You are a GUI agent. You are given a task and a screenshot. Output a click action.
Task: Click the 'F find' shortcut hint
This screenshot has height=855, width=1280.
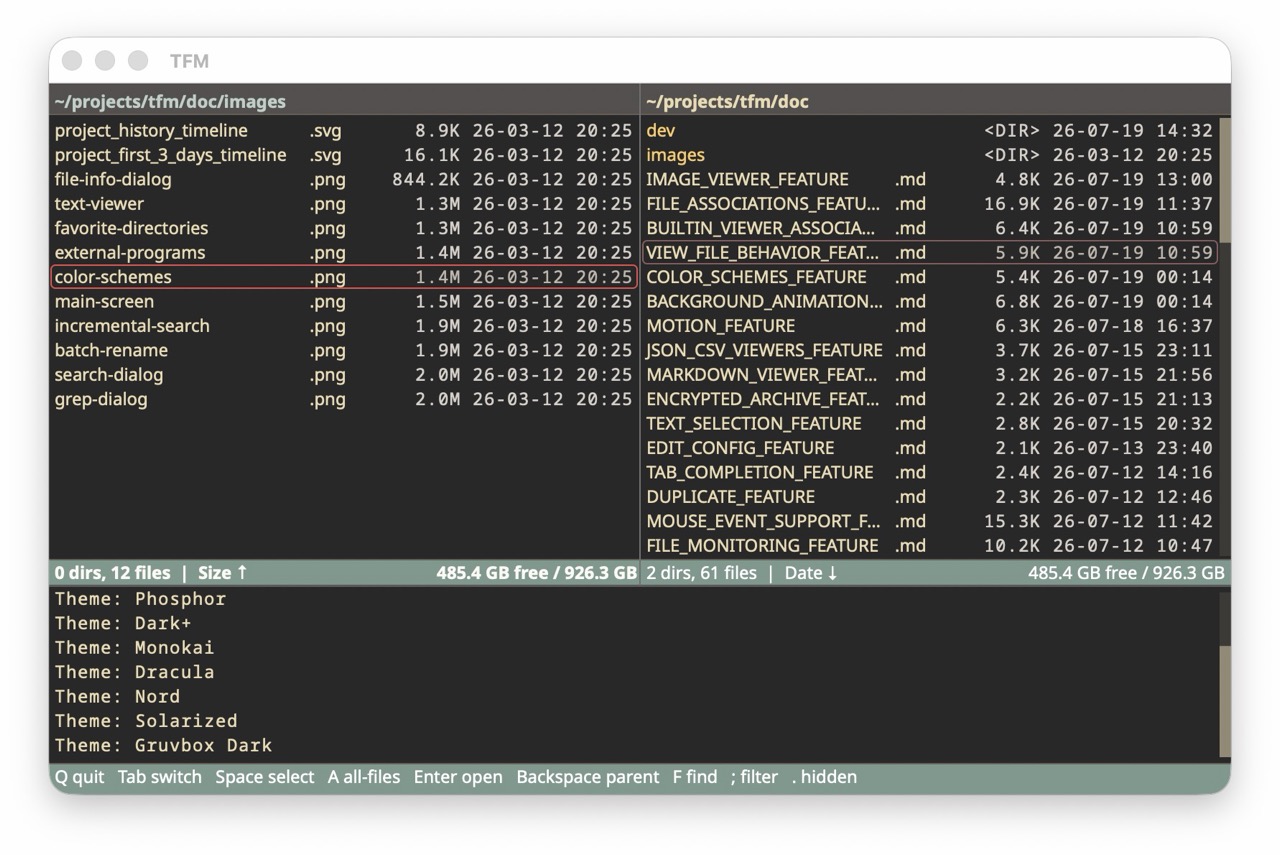coord(695,777)
